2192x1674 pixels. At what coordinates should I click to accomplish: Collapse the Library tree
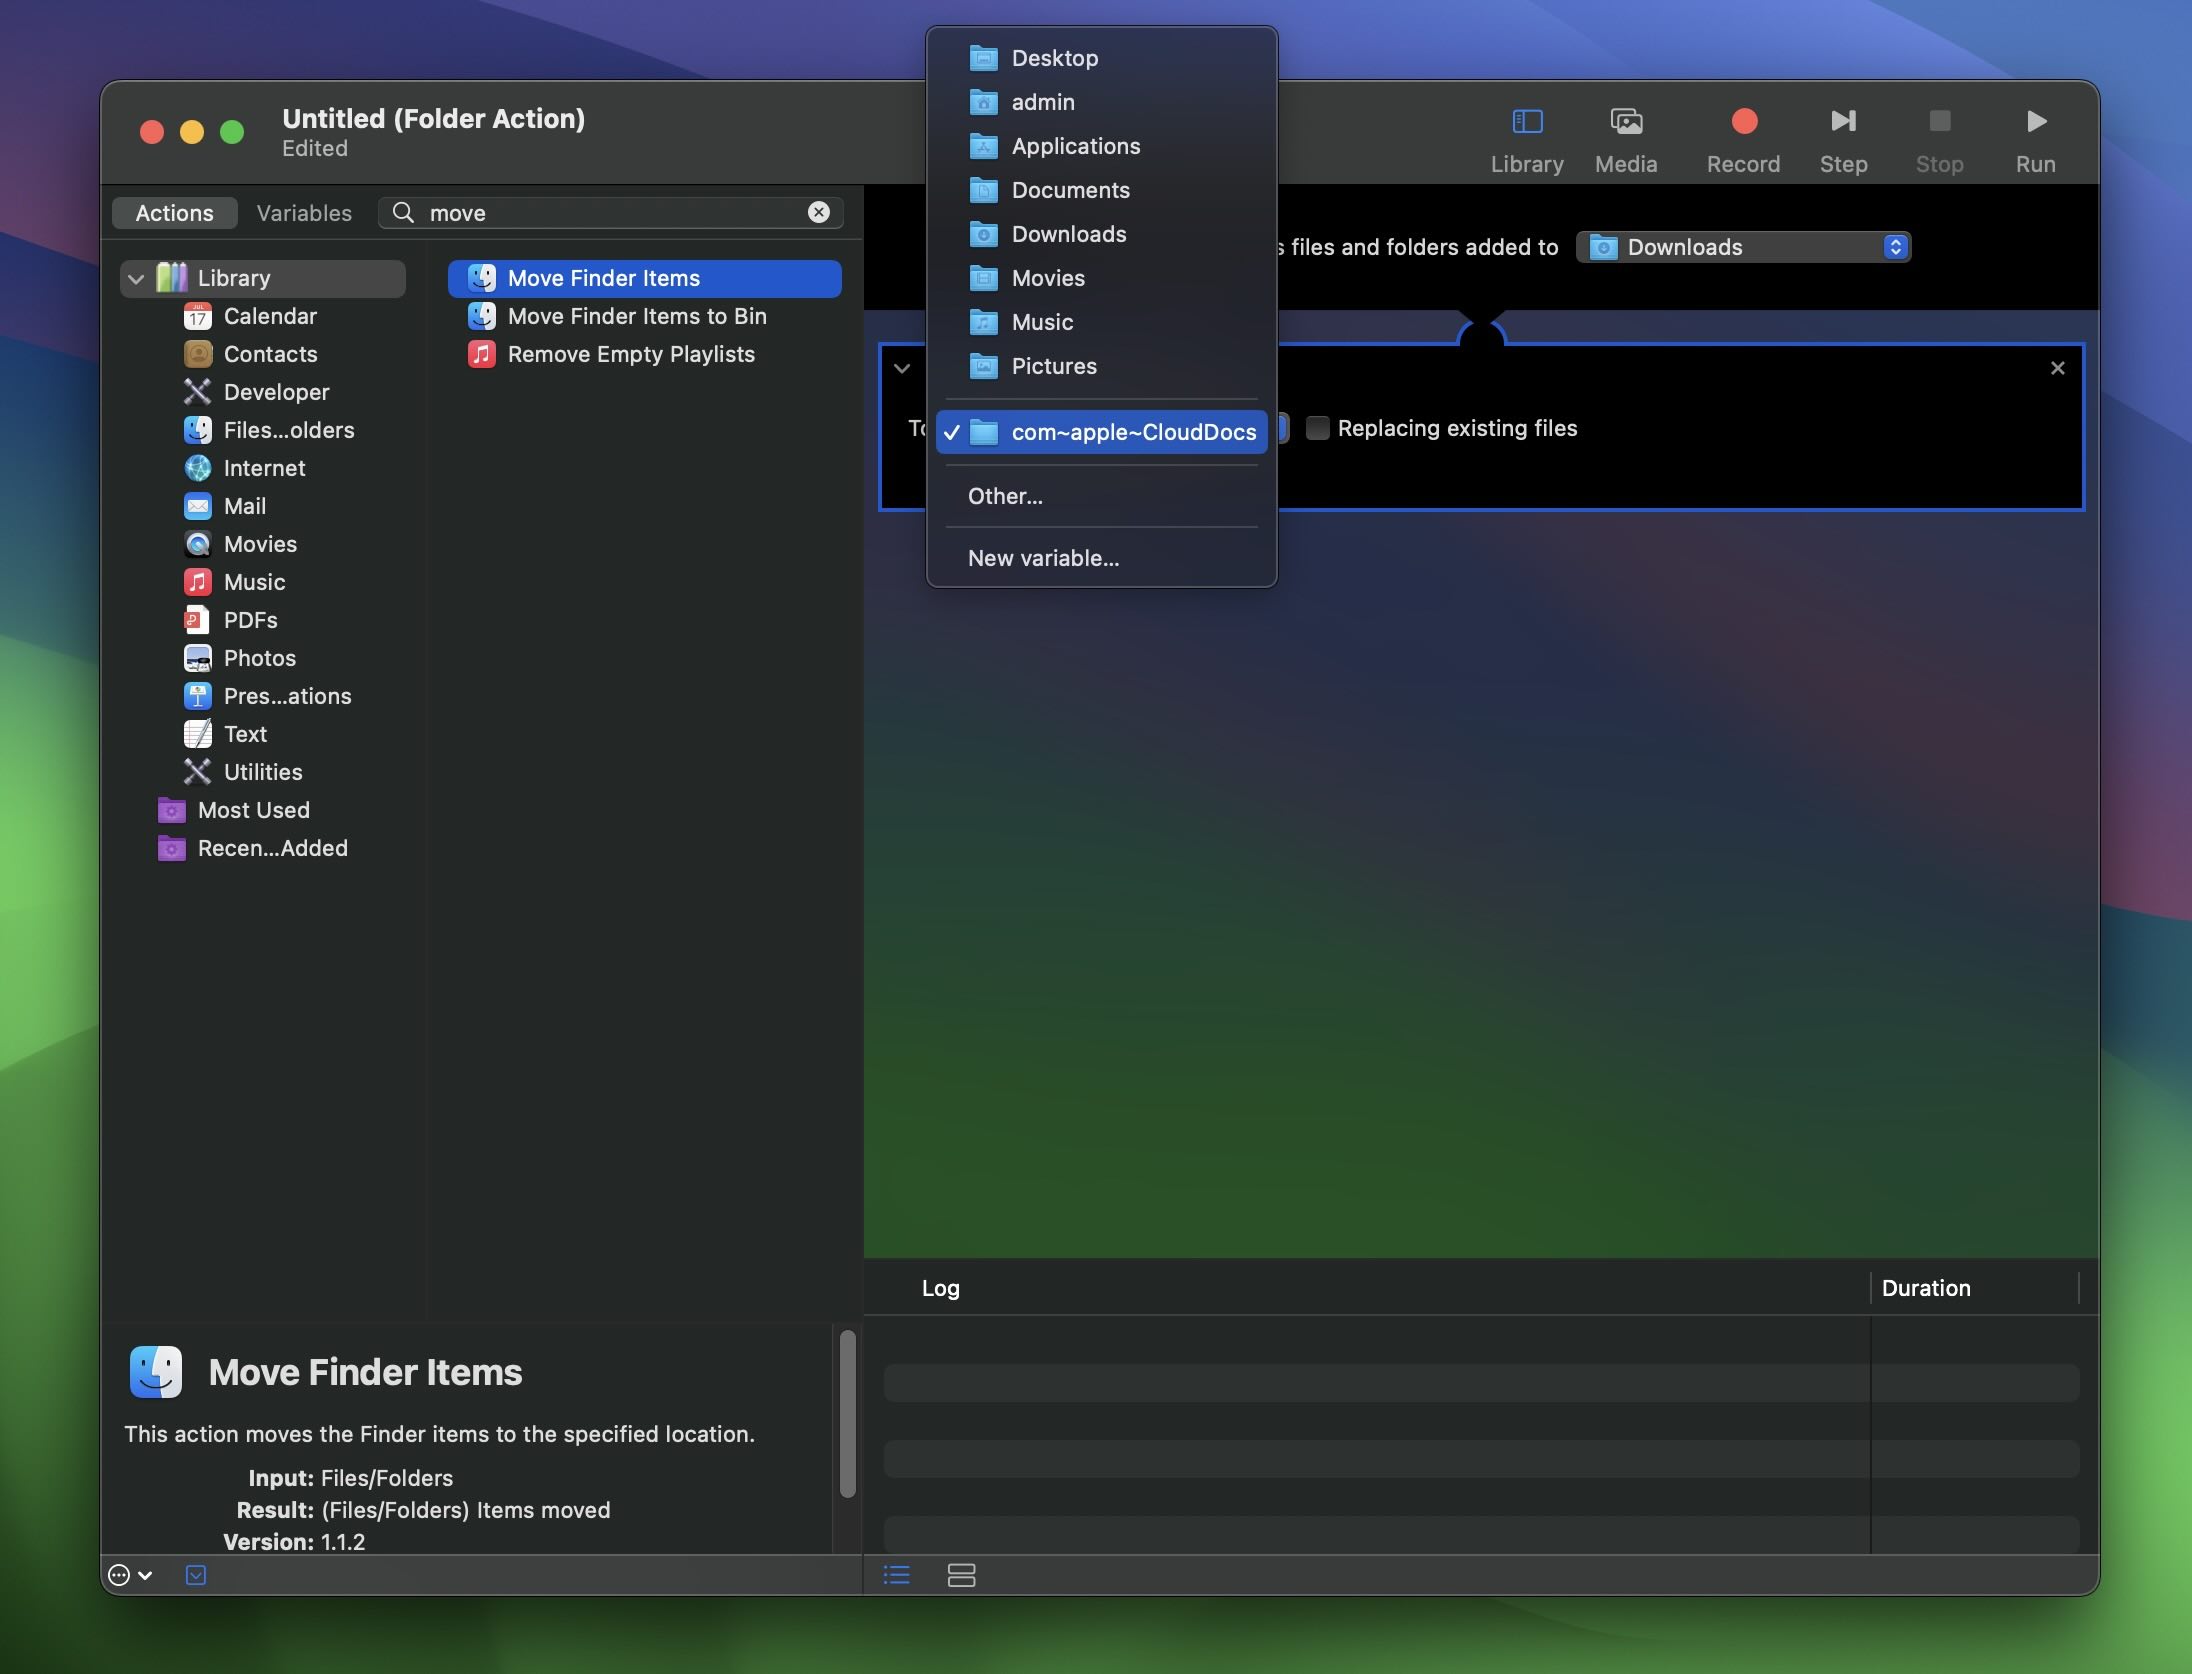point(136,278)
